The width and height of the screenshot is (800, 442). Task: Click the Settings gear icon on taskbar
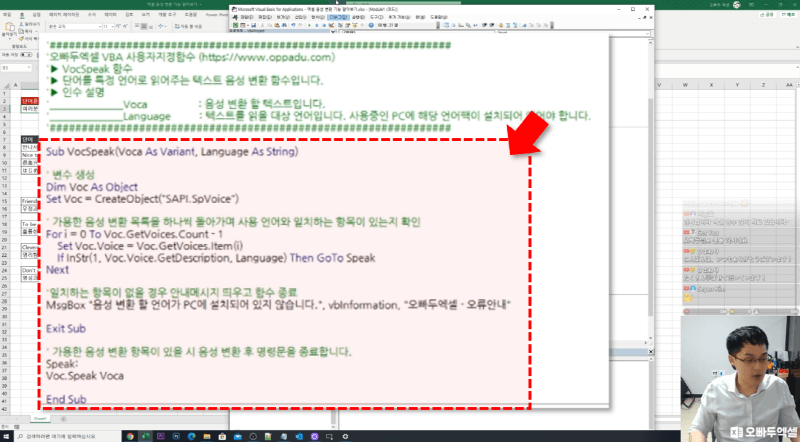coord(345,436)
